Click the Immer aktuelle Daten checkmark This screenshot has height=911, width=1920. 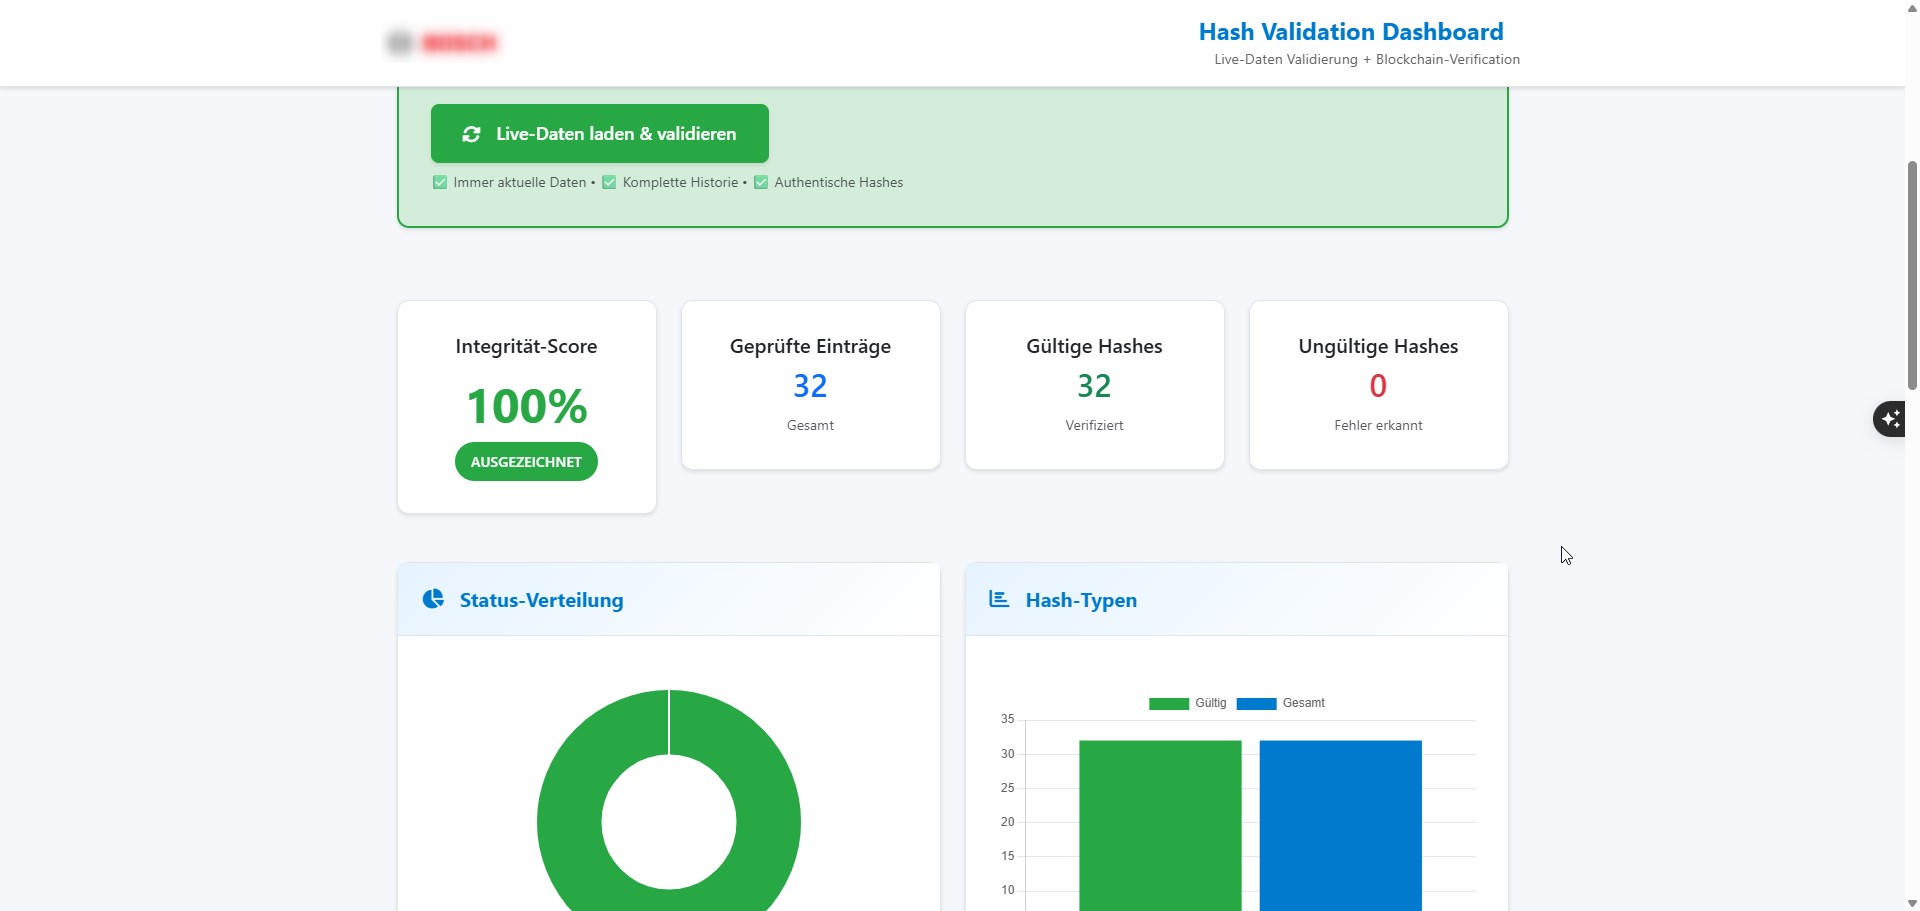(x=440, y=182)
